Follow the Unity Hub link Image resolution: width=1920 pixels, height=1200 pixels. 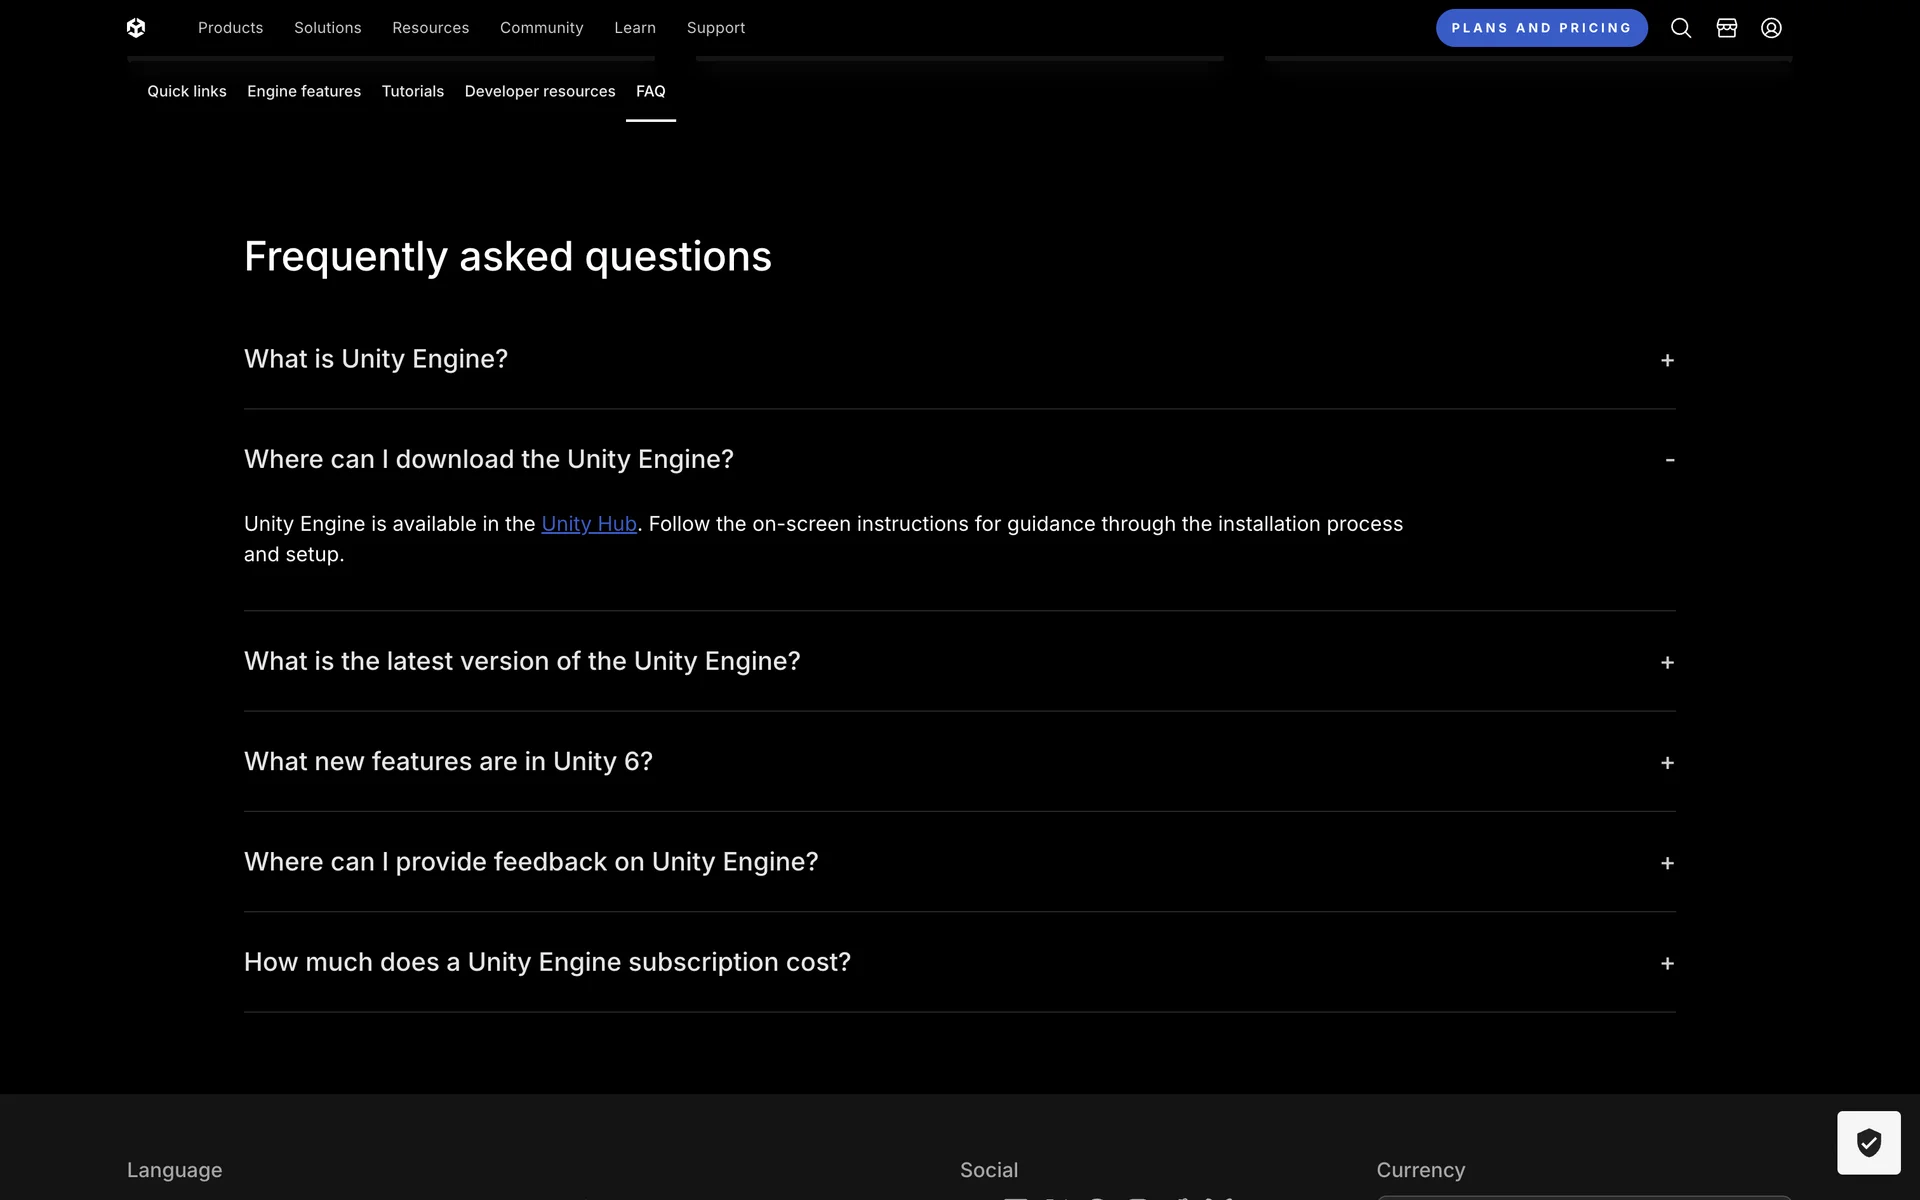tap(589, 524)
